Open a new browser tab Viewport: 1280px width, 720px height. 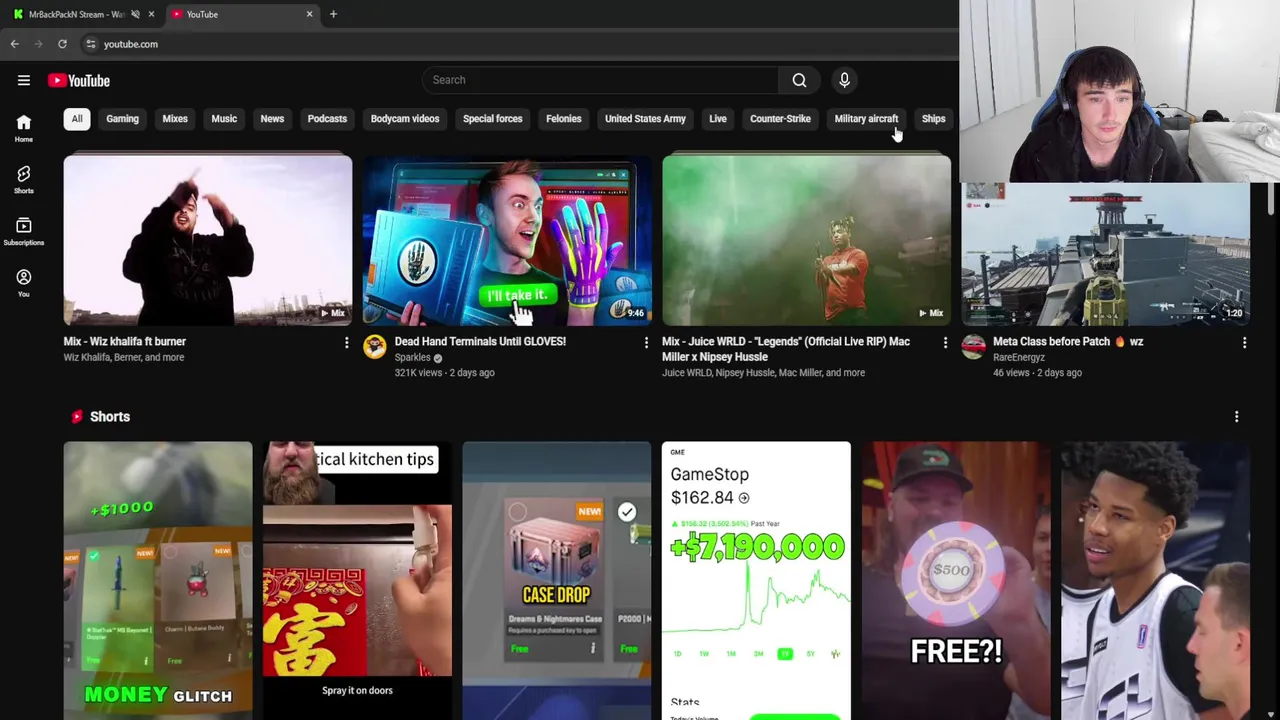[333, 14]
